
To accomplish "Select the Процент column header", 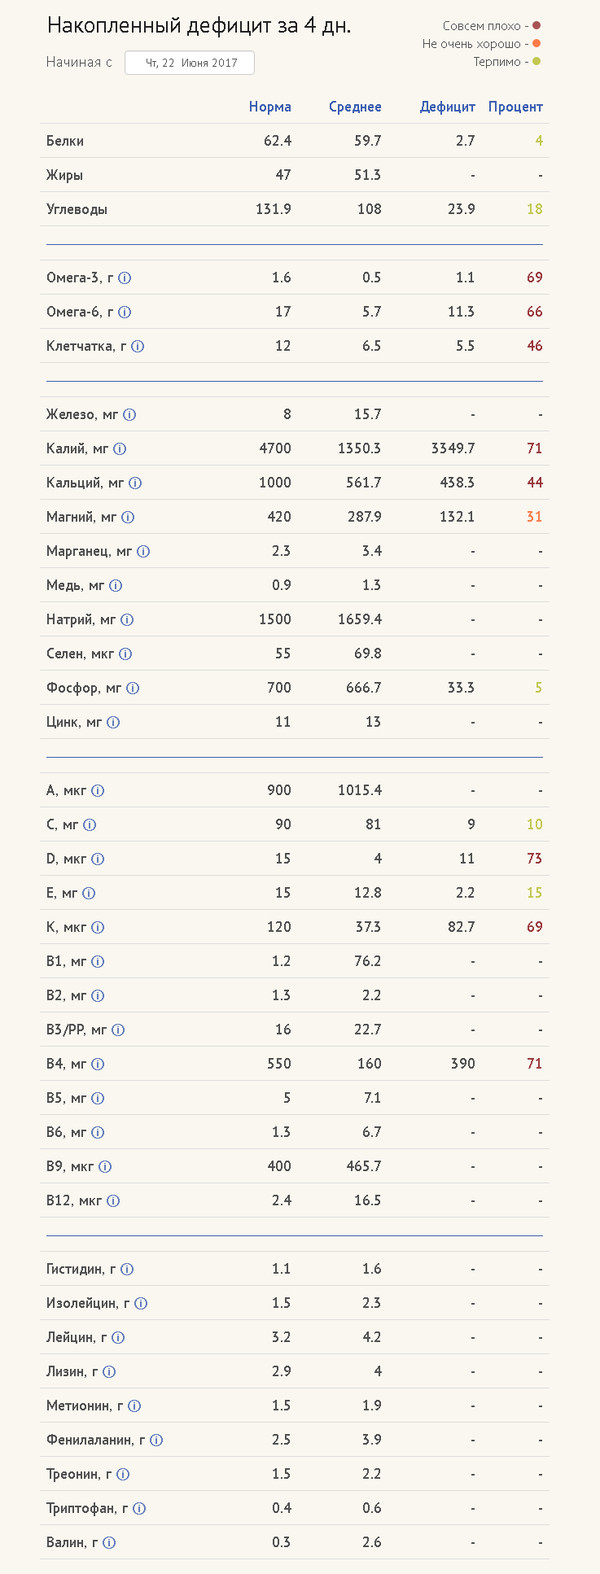I will tap(515, 107).
